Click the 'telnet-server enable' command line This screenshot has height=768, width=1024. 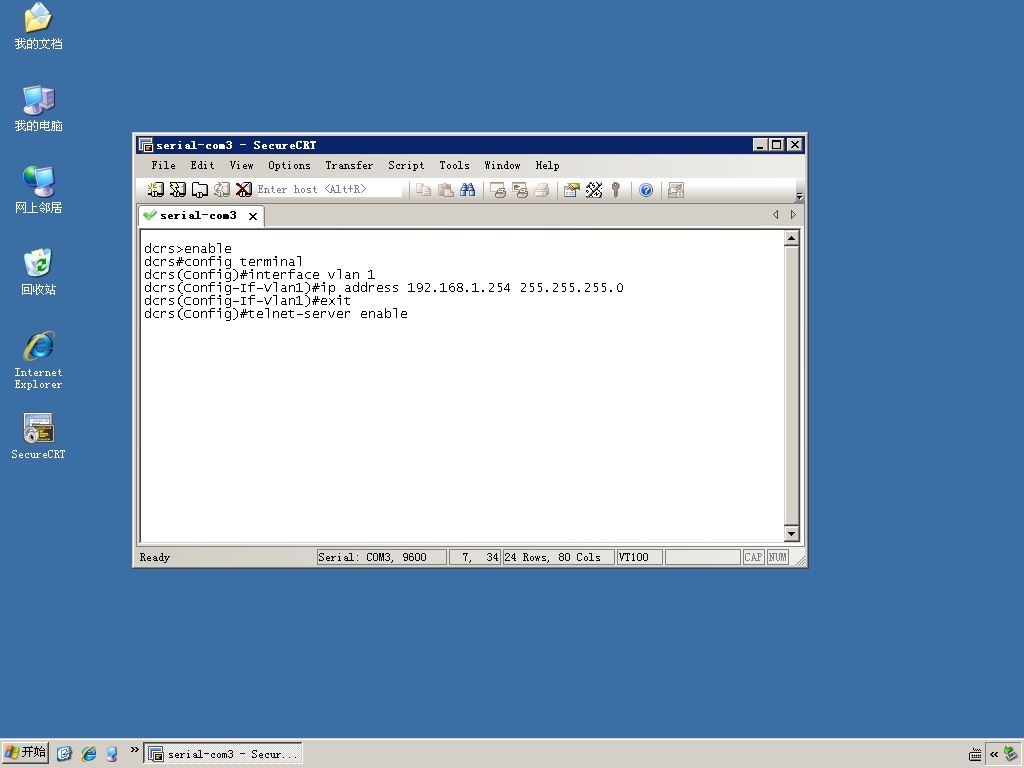[x=276, y=314]
